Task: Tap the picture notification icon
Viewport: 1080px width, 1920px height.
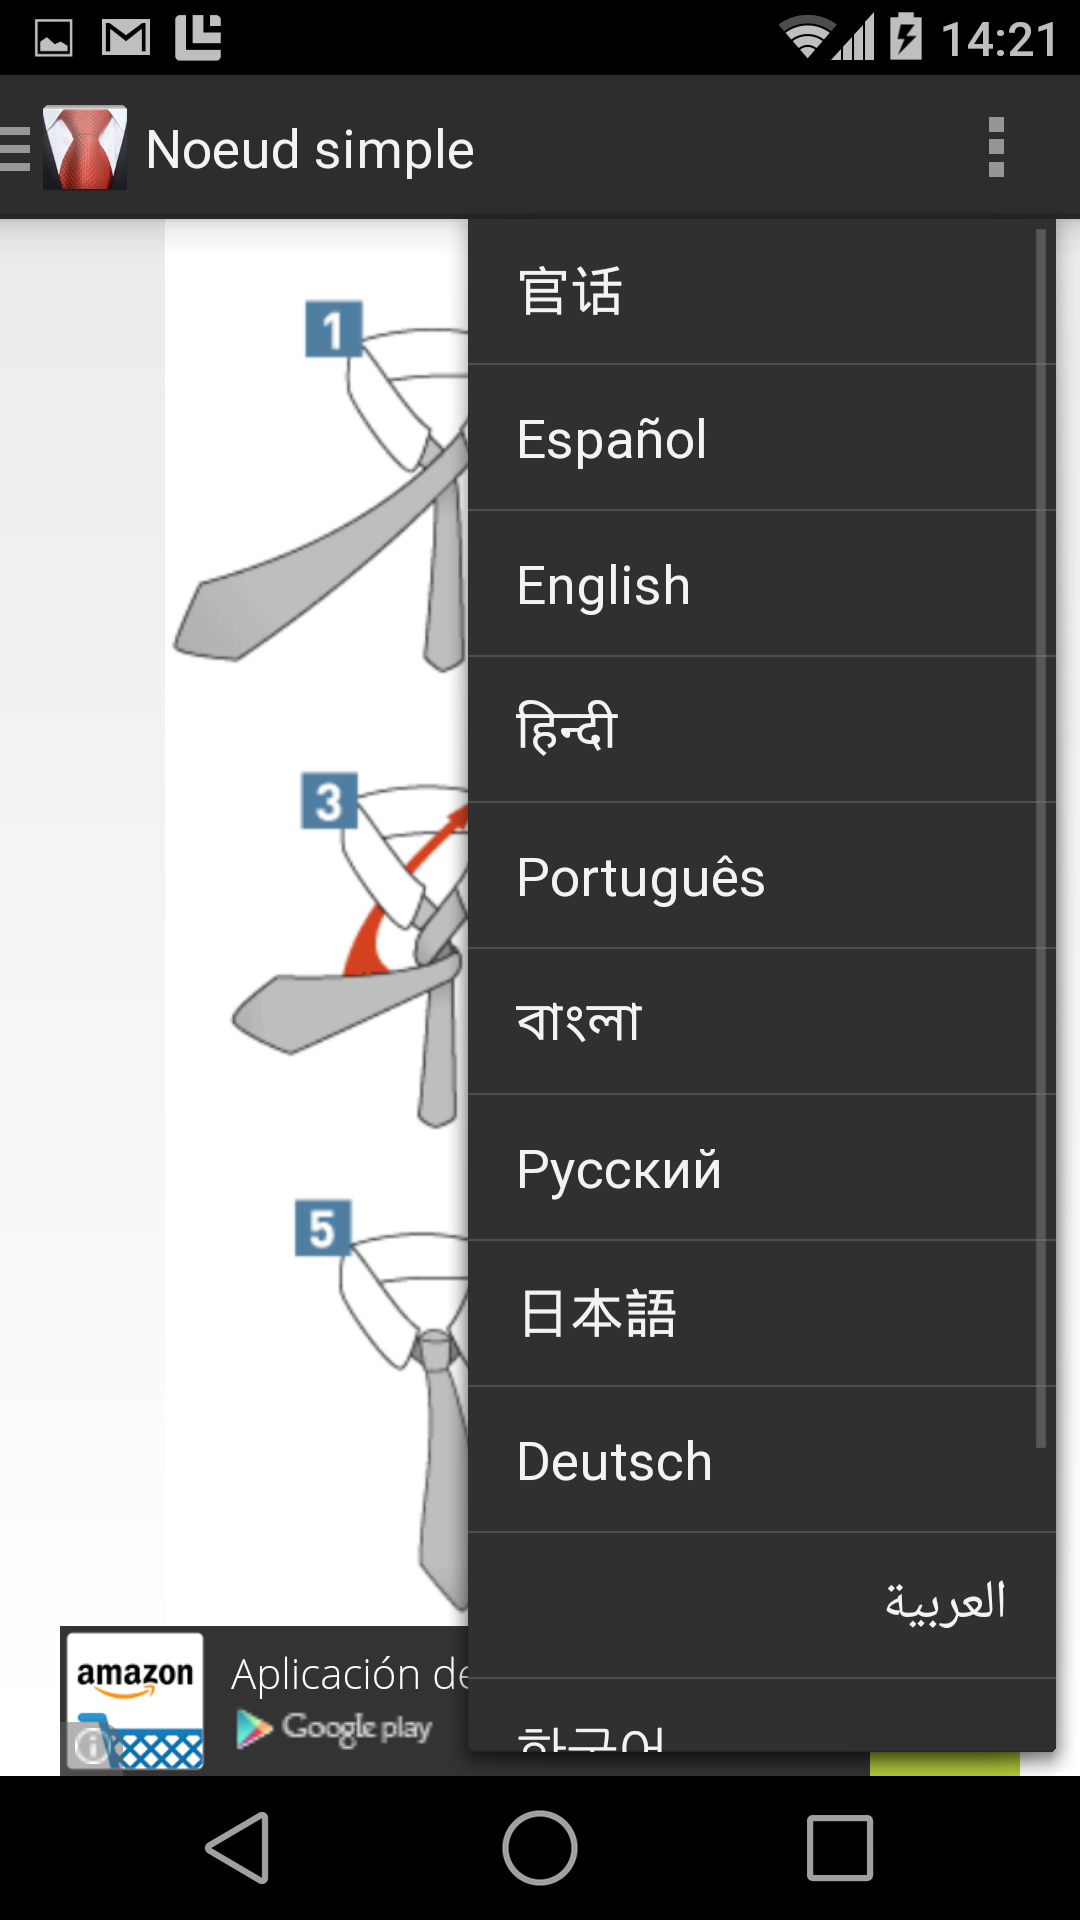Action: pos(54,38)
